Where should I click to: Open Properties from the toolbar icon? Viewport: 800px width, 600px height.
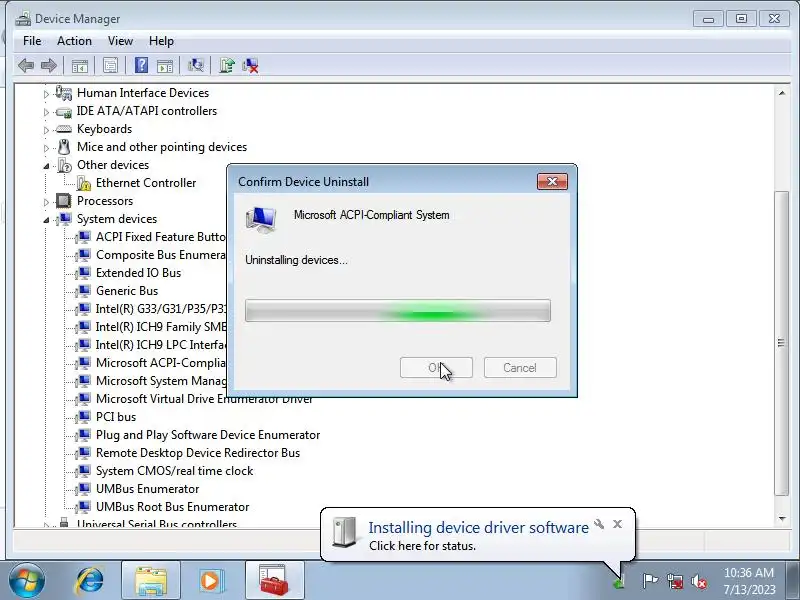click(x=110, y=65)
